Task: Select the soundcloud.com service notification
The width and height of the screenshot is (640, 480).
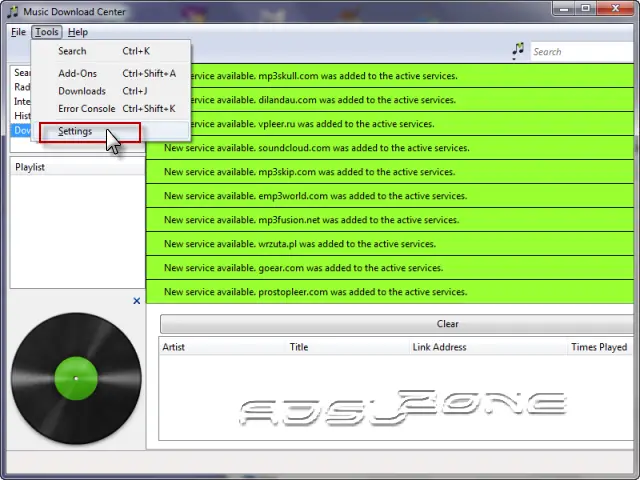Action: click(390, 148)
